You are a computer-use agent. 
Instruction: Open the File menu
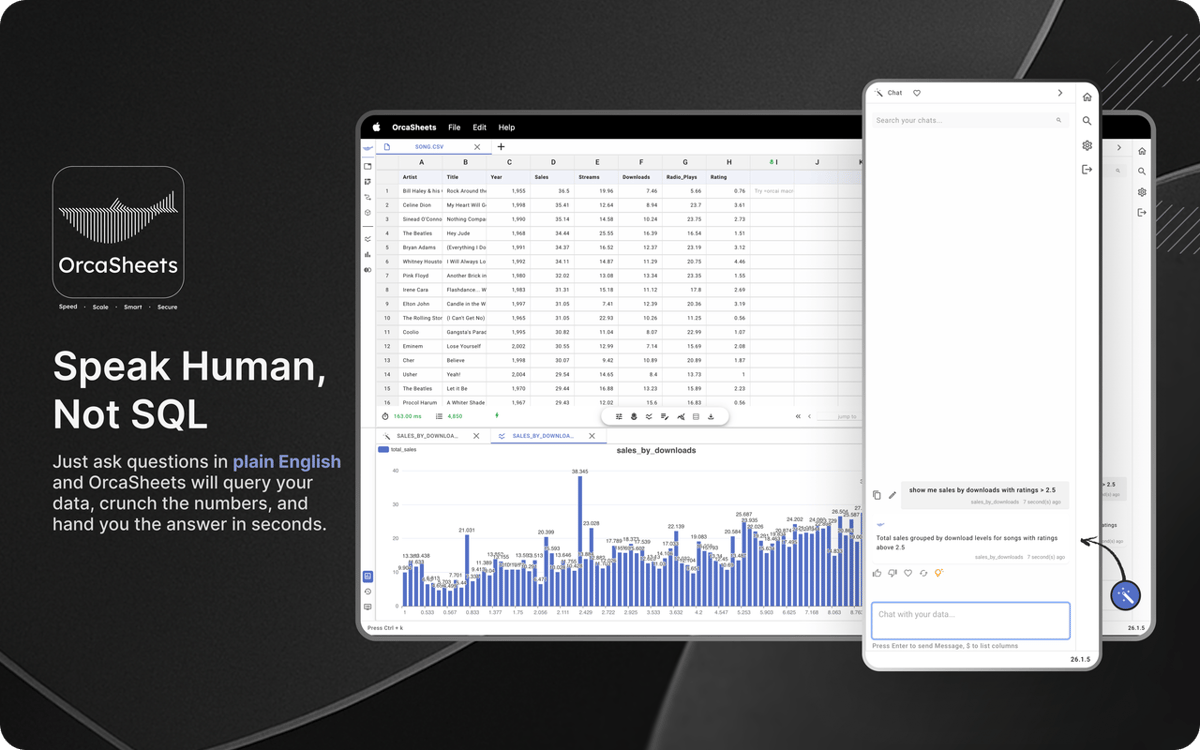point(454,127)
